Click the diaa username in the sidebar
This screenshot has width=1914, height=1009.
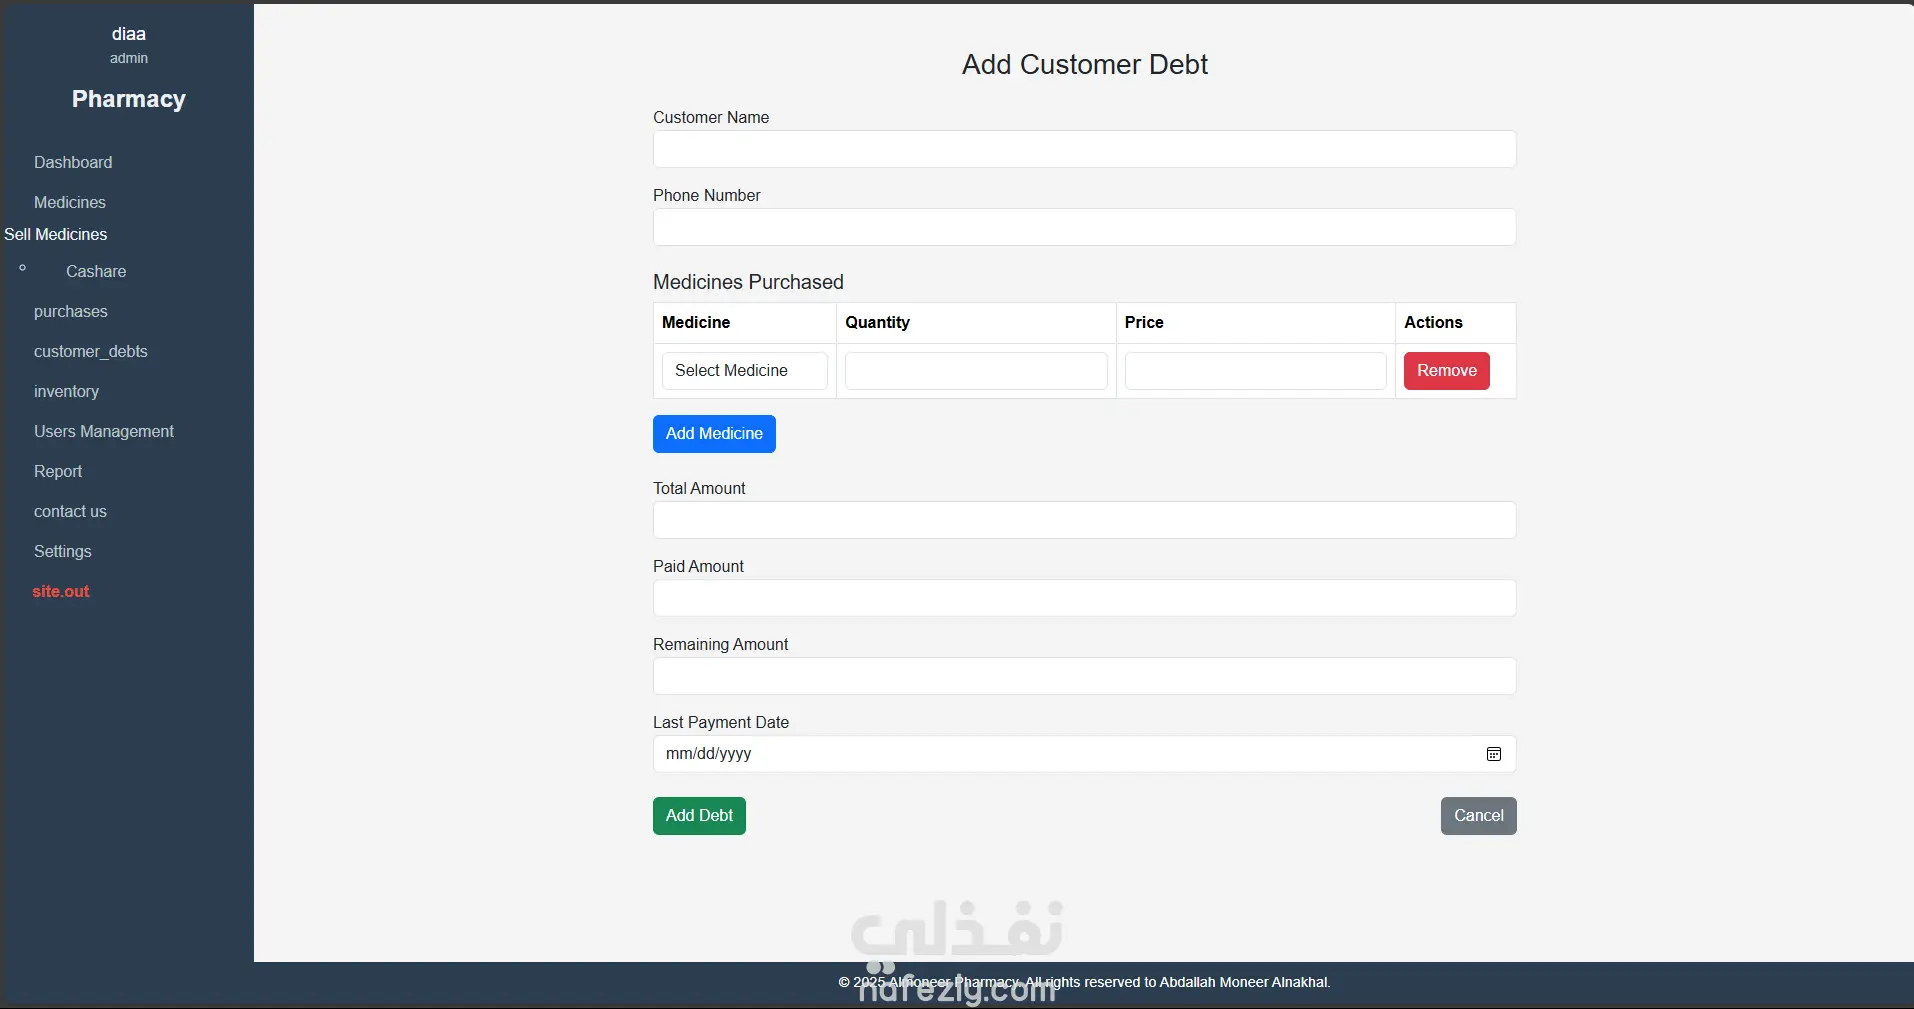129,34
